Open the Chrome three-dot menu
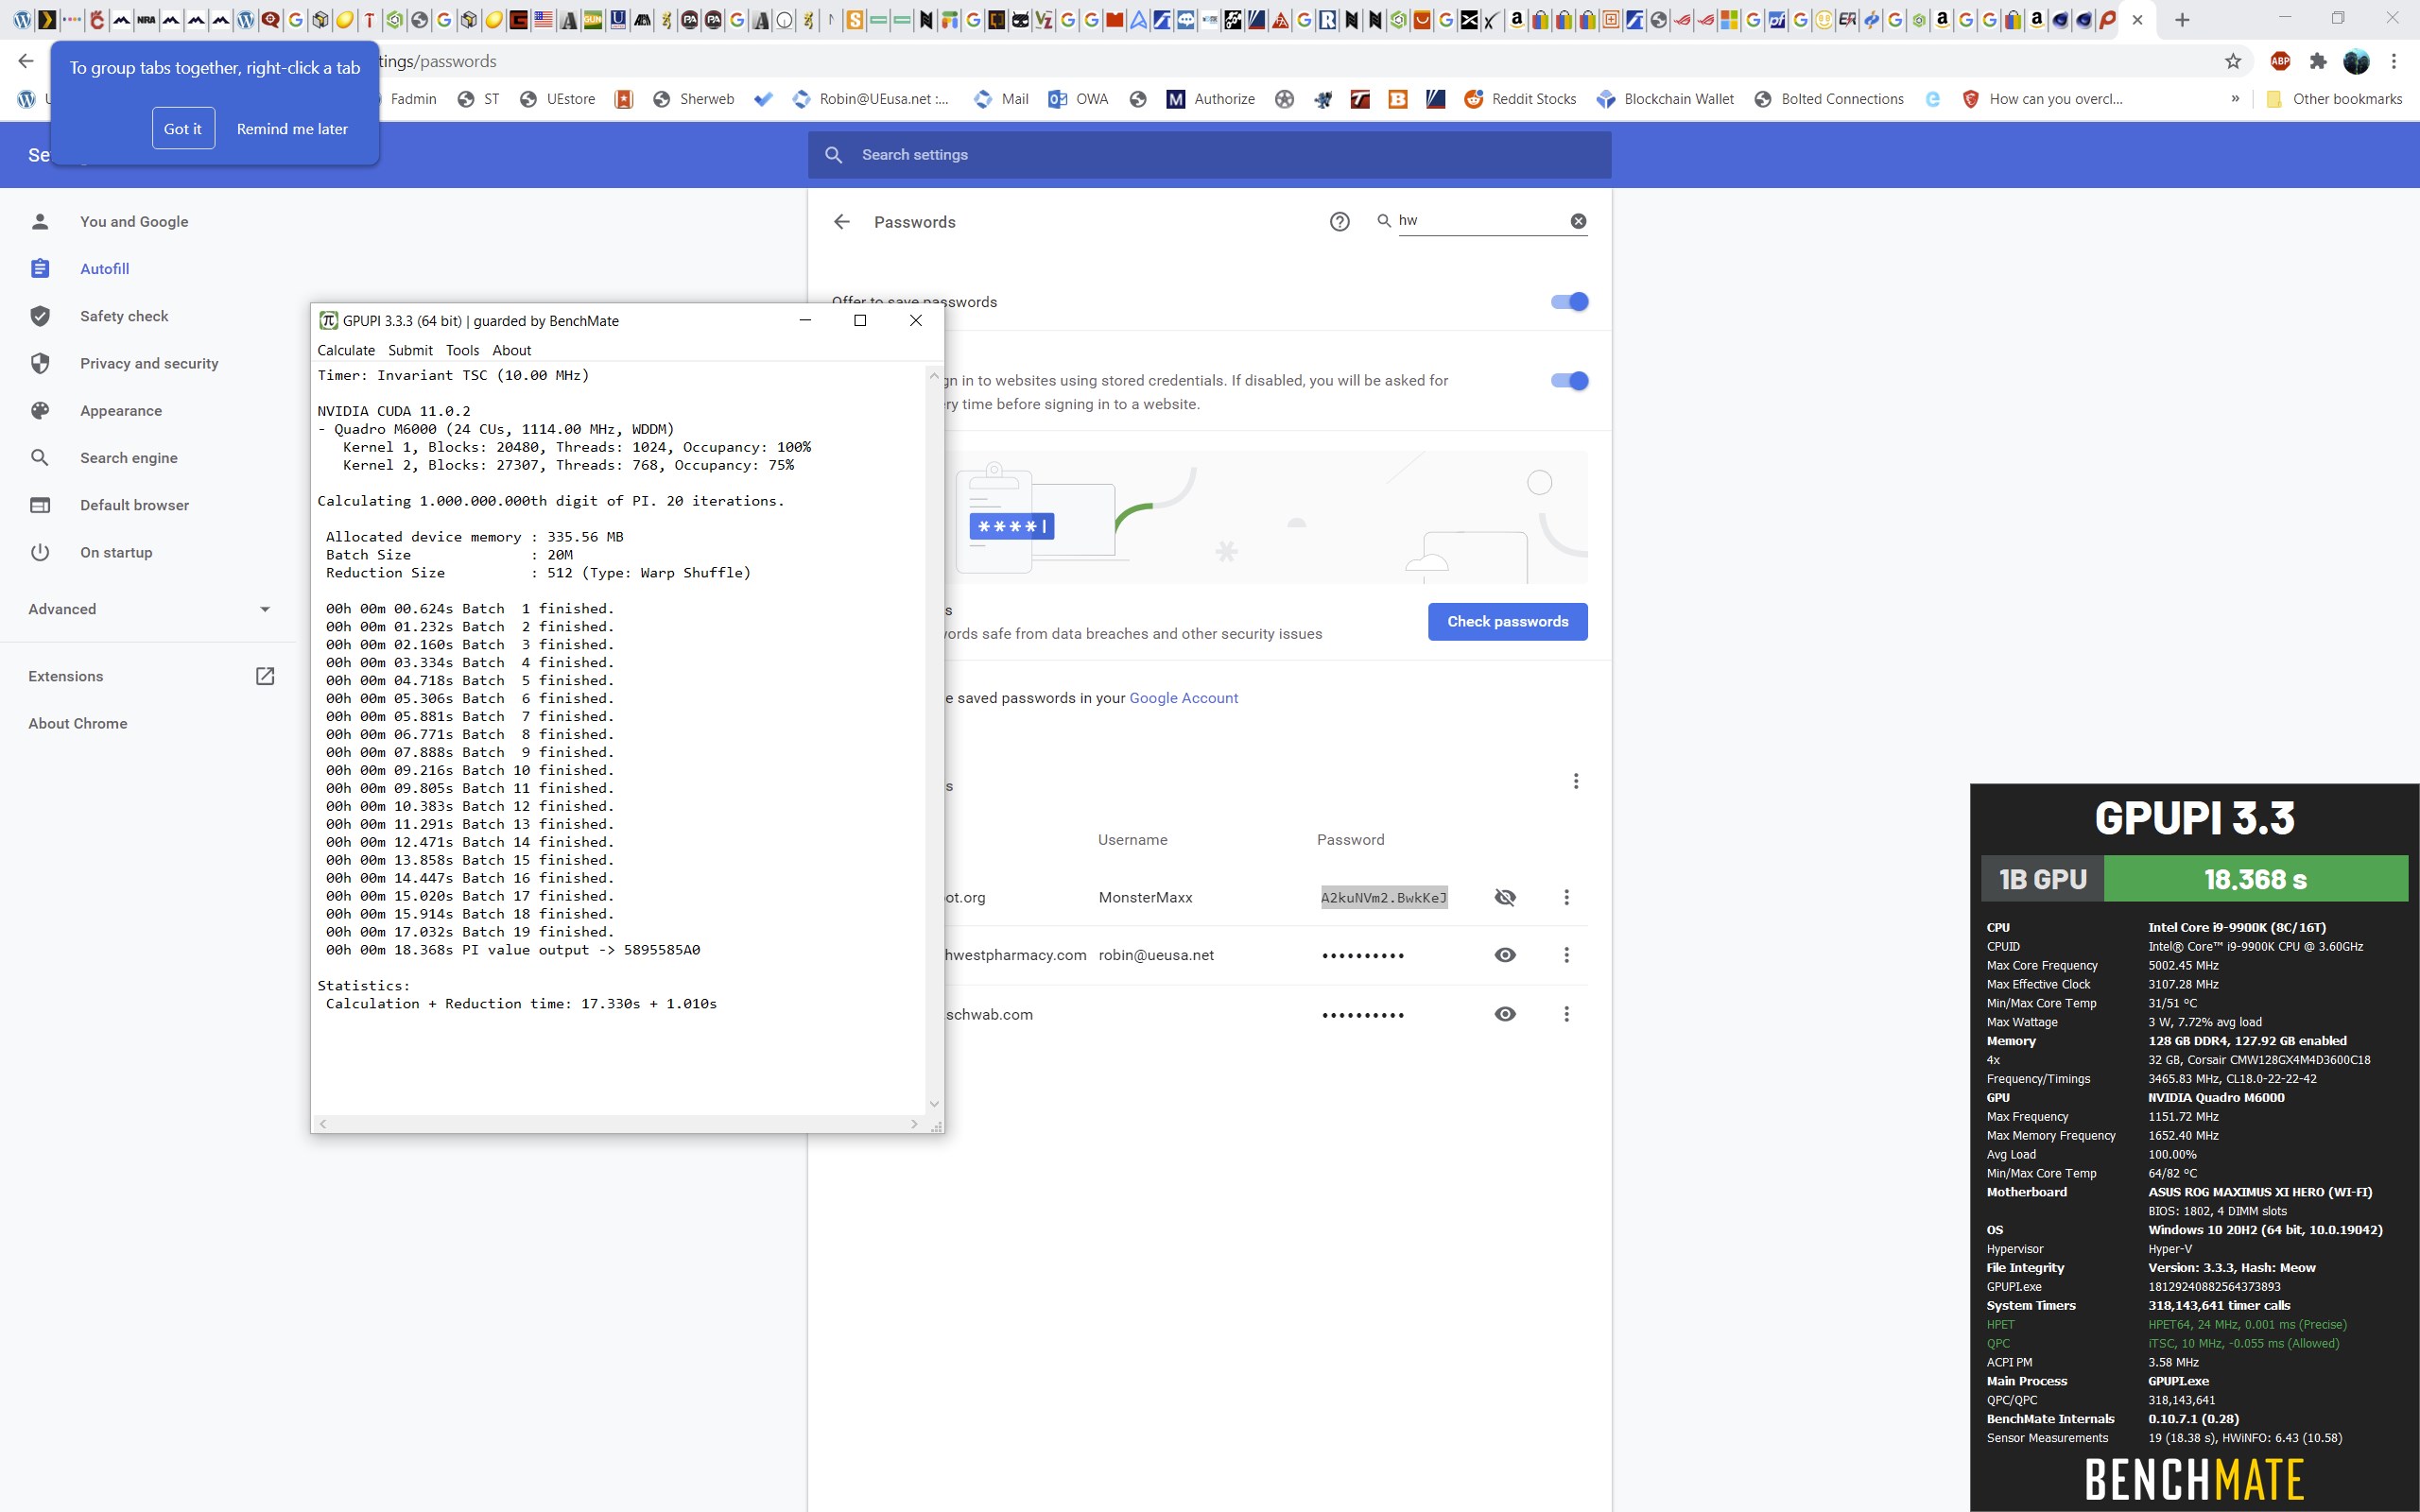 tap(2394, 61)
